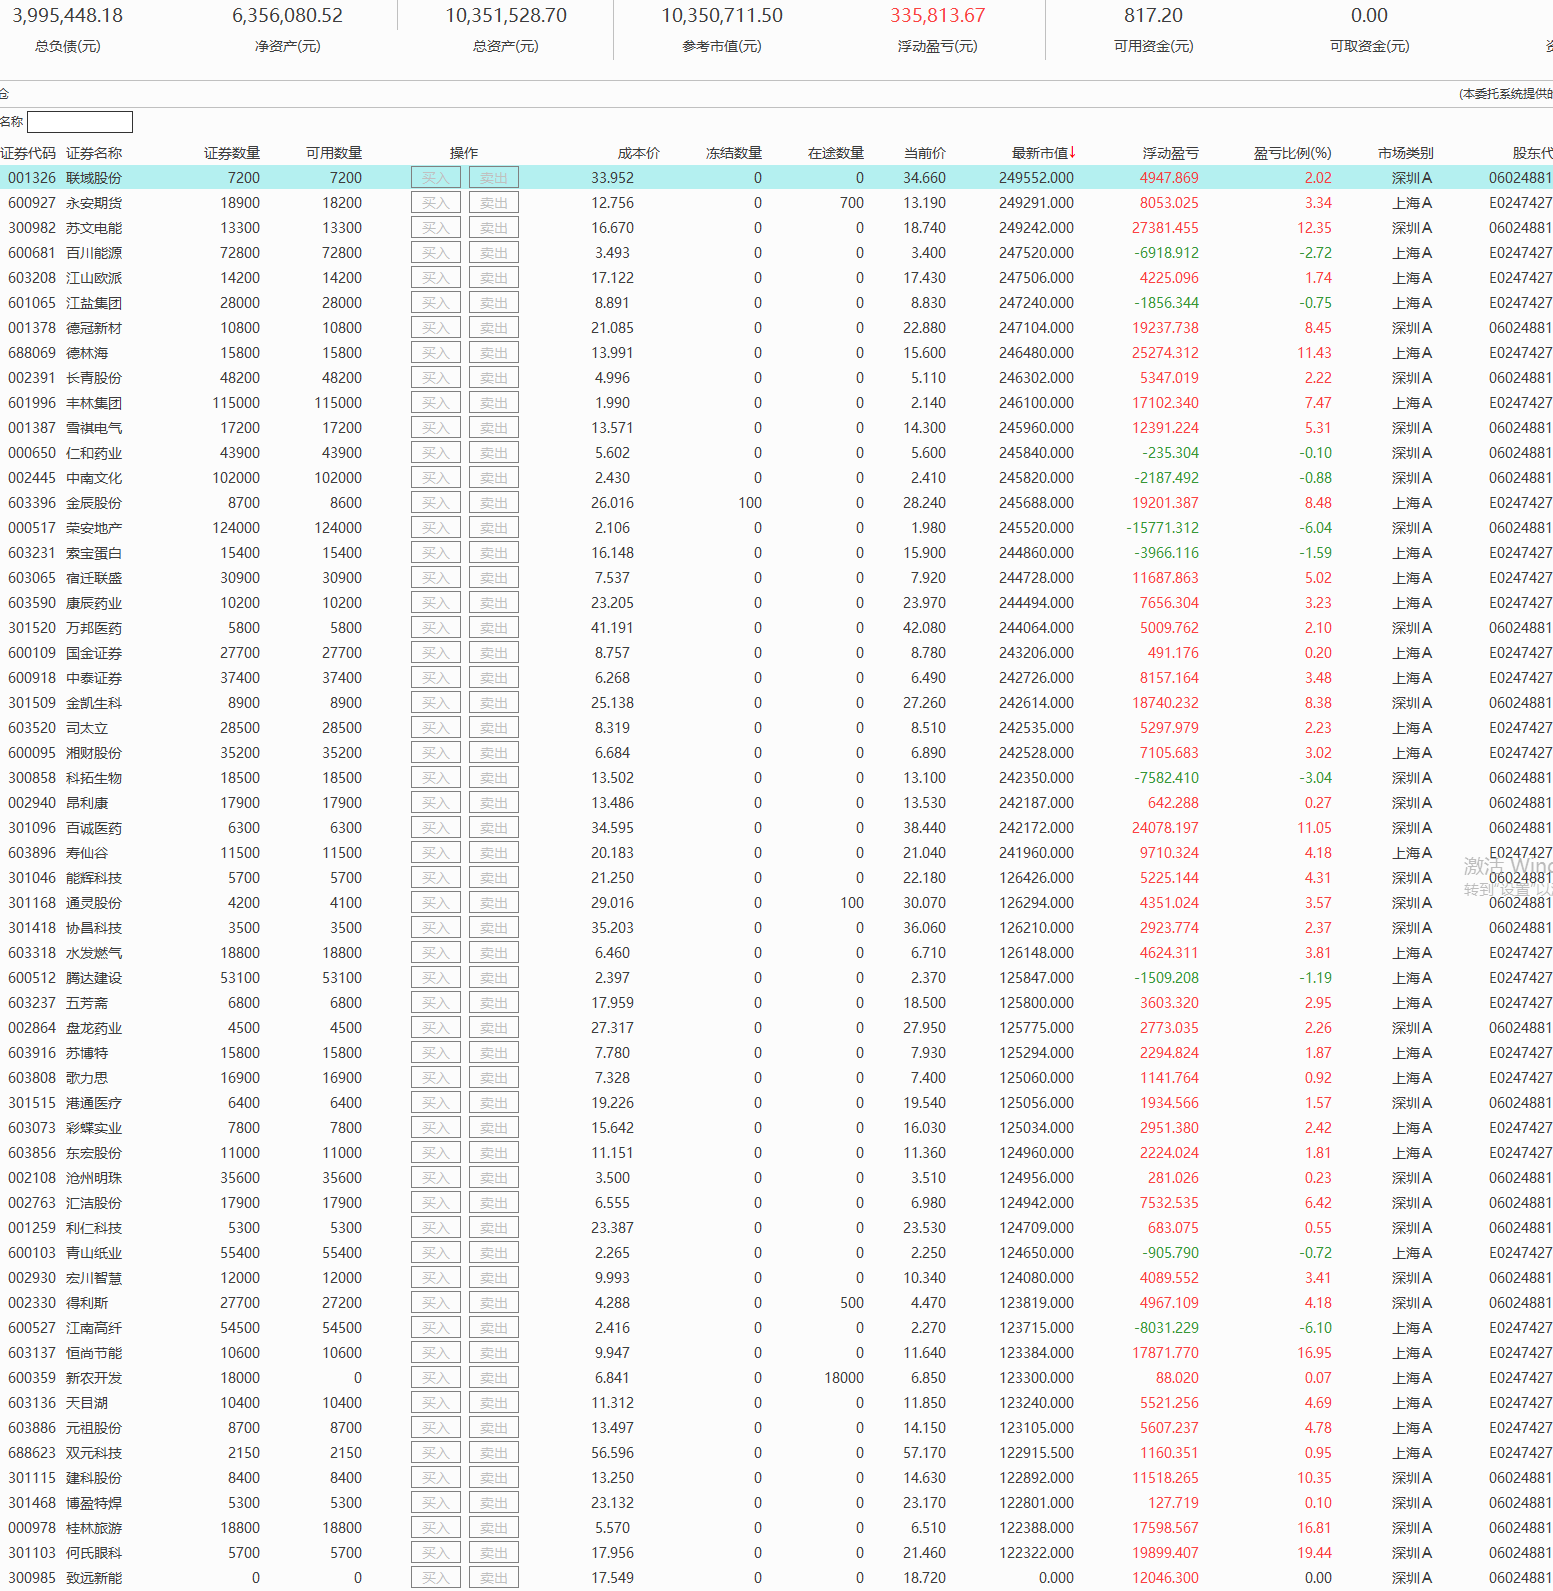Click 买入 button for 百川能源

coord(436,253)
